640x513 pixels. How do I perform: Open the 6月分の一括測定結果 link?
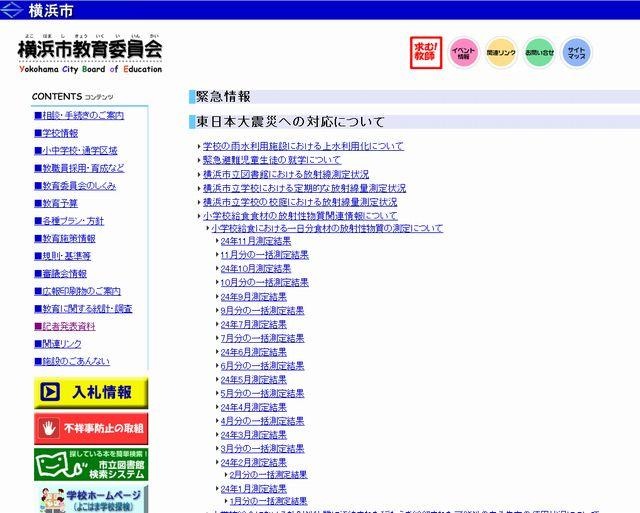[x=262, y=366]
